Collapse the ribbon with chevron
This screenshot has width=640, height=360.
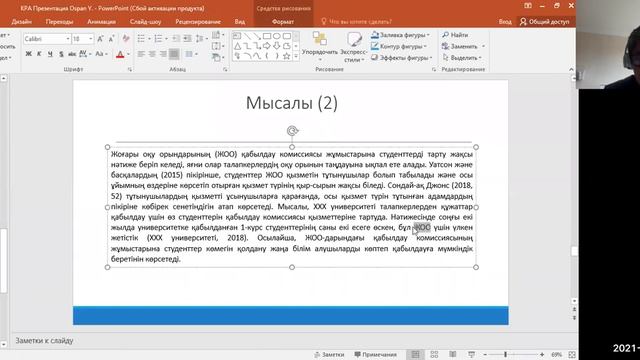coord(571,70)
